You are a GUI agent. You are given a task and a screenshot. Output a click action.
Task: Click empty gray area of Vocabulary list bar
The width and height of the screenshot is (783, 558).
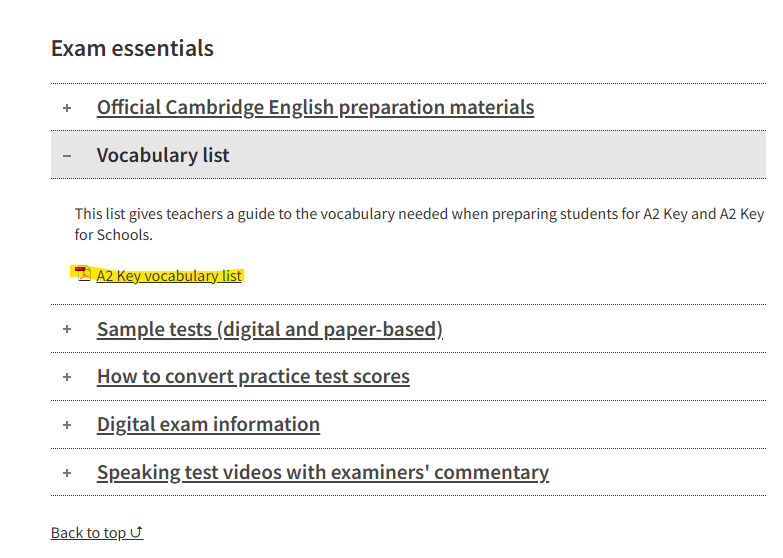500,156
